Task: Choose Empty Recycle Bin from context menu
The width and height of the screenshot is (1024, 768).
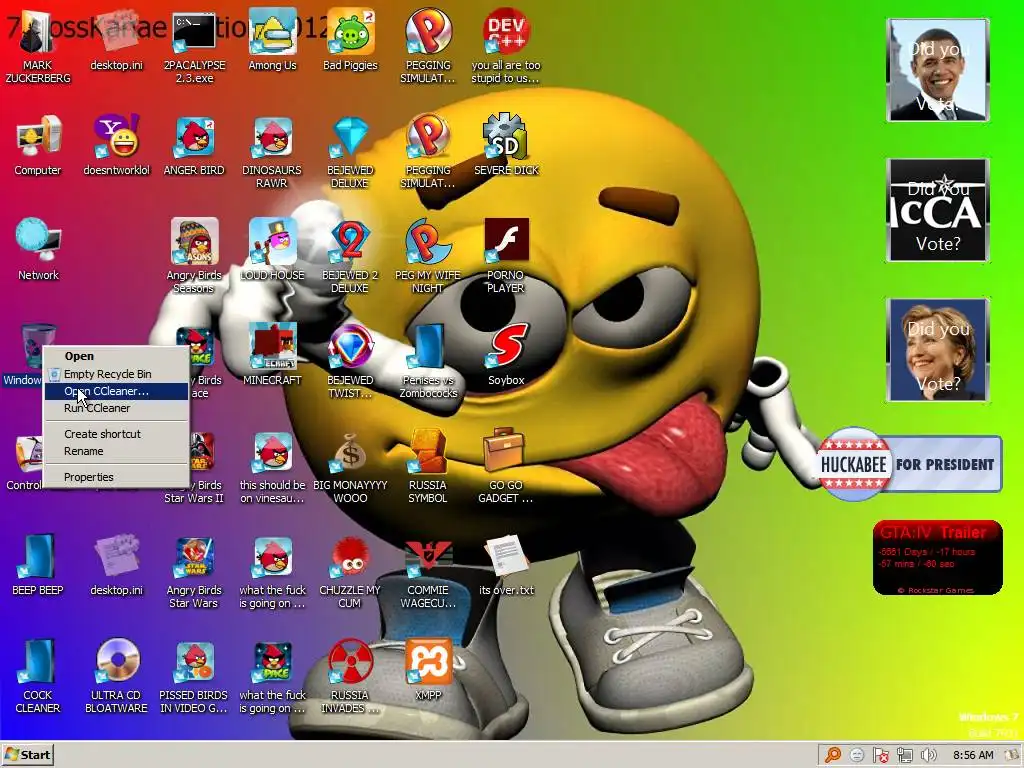Action: 116,374
